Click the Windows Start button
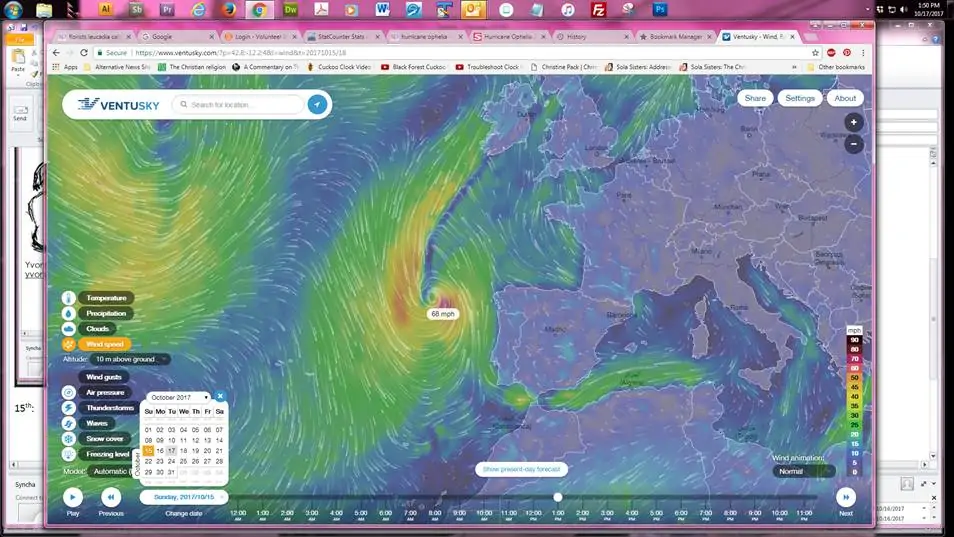Viewport: 954px width, 537px height. [13, 9]
